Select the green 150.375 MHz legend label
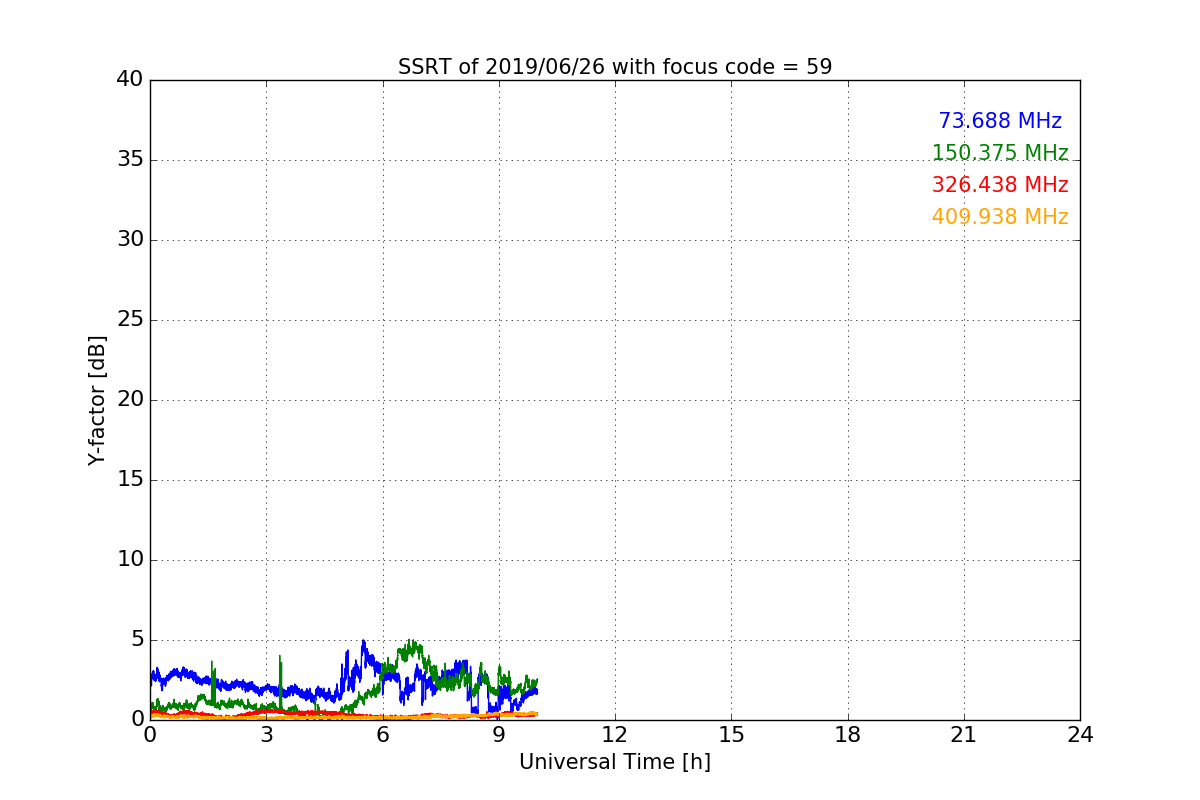Screen dimensions: 1200x800 (x=1000, y=153)
